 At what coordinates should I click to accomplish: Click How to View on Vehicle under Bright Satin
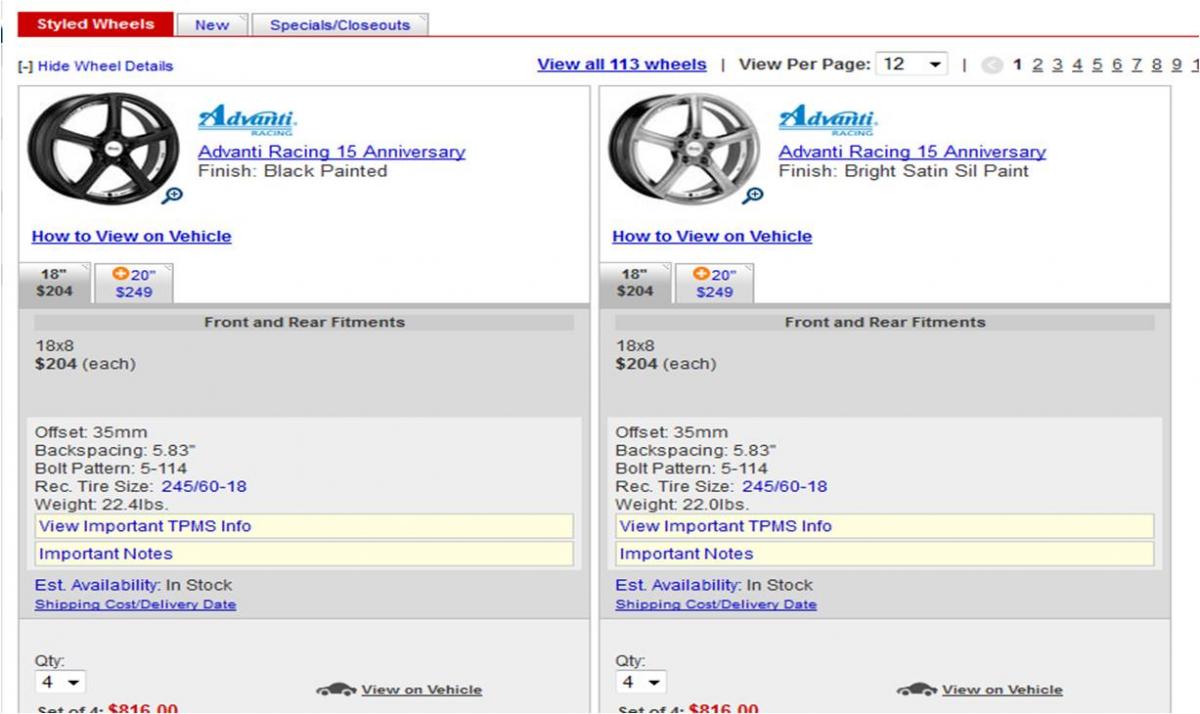pos(712,237)
